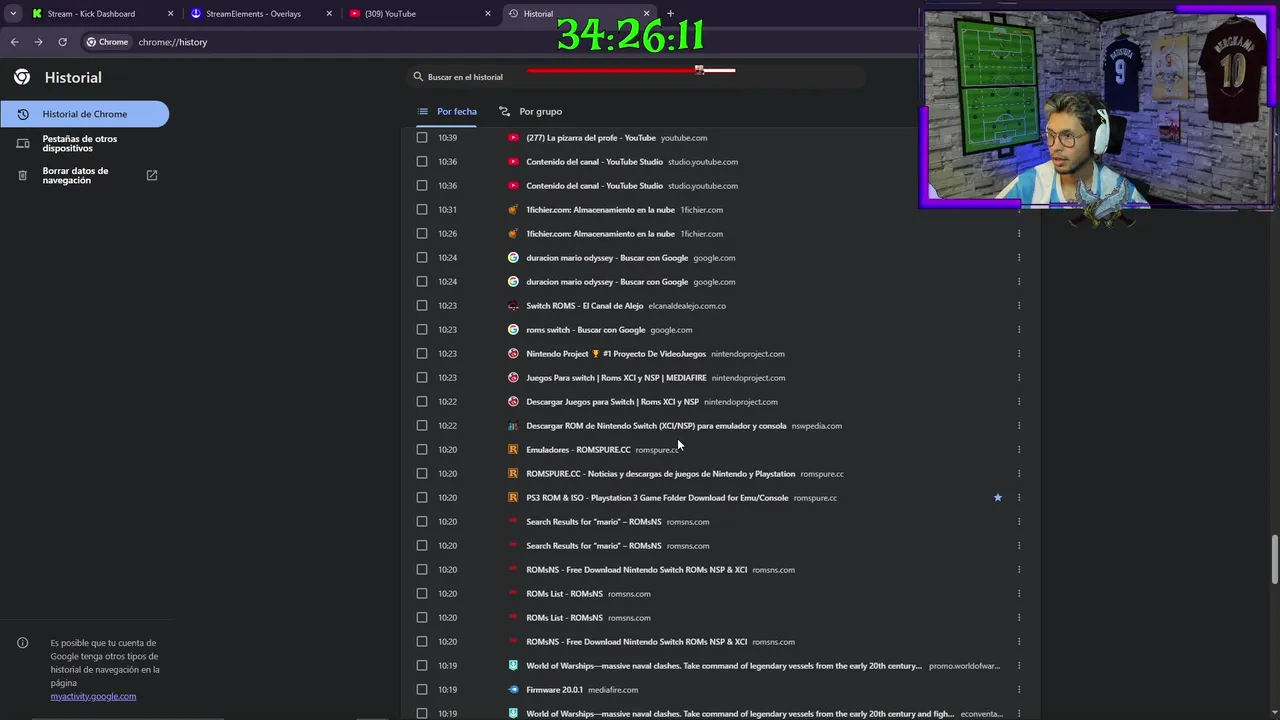This screenshot has width=1280, height=720.
Task: Open more actions for Juegos Para switch entry
Action: tap(1019, 378)
